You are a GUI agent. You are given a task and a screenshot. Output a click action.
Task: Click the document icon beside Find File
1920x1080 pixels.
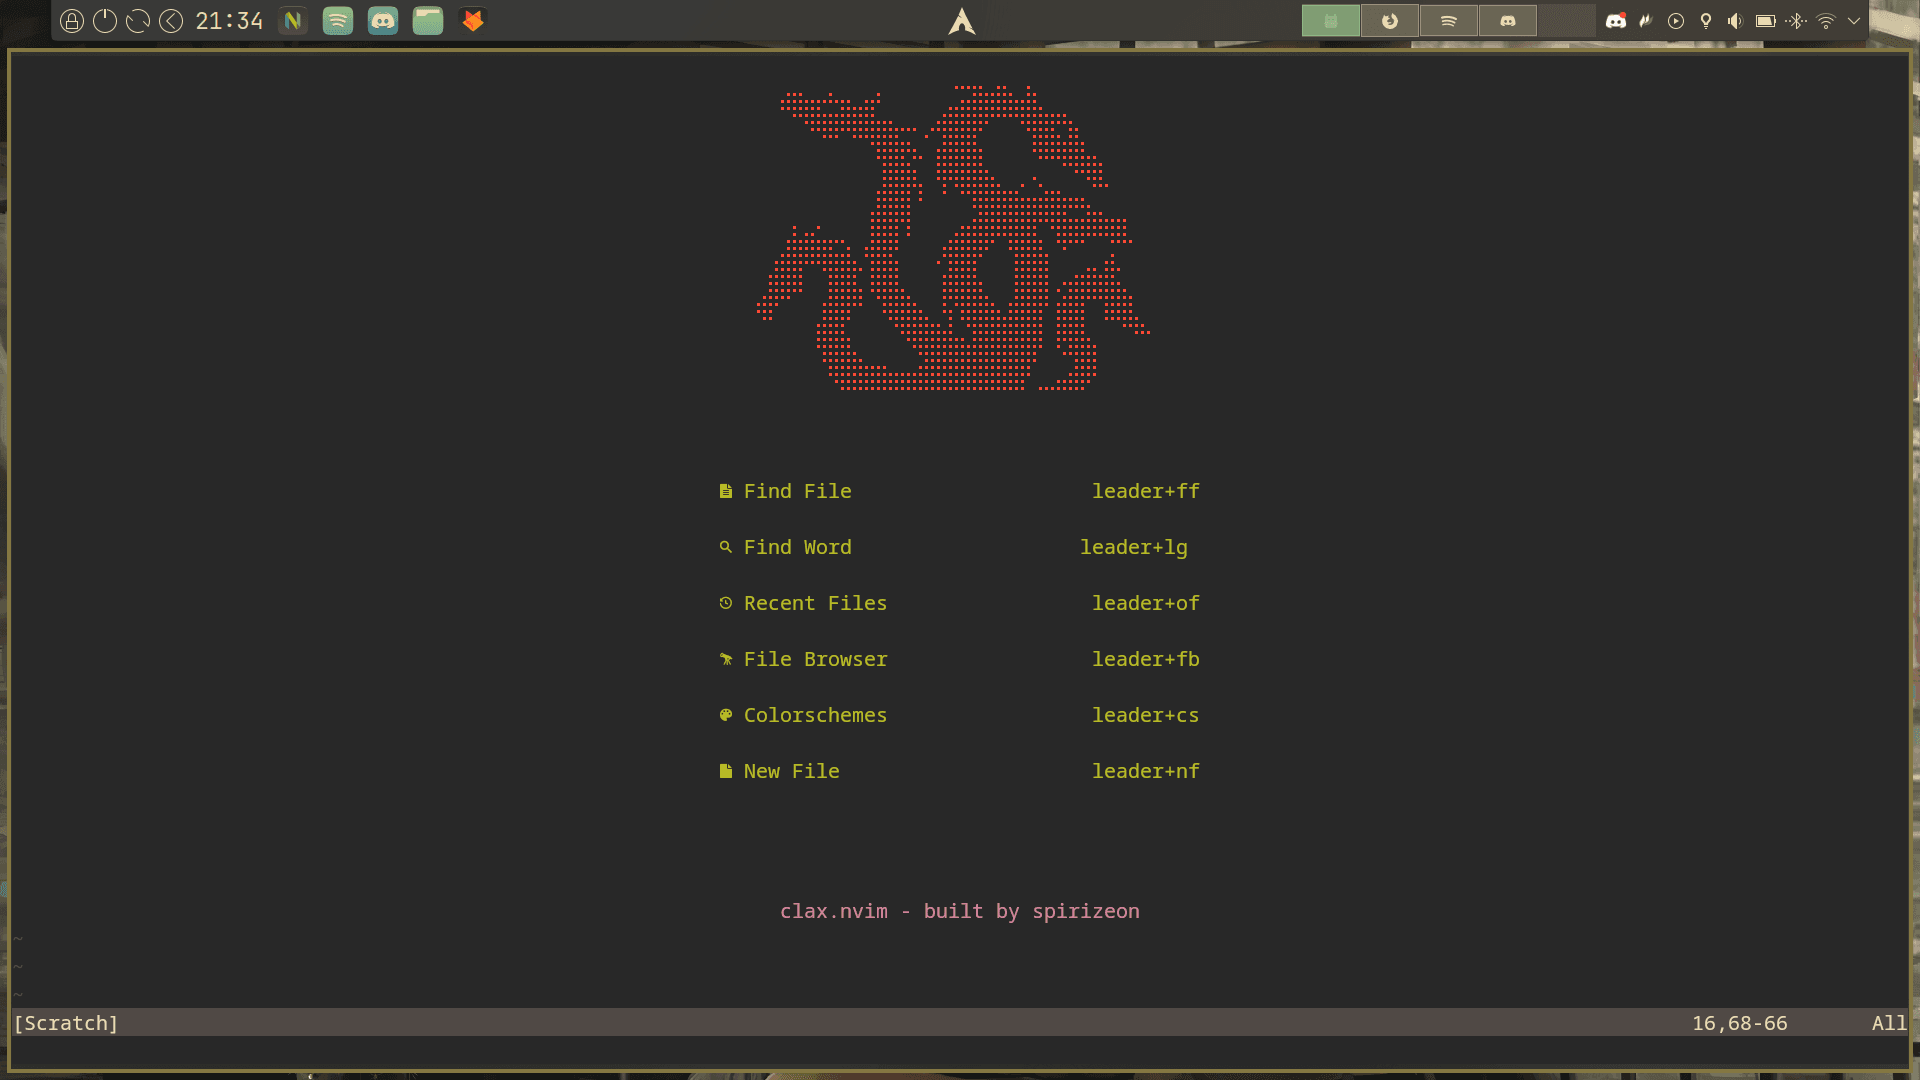click(725, 491)
